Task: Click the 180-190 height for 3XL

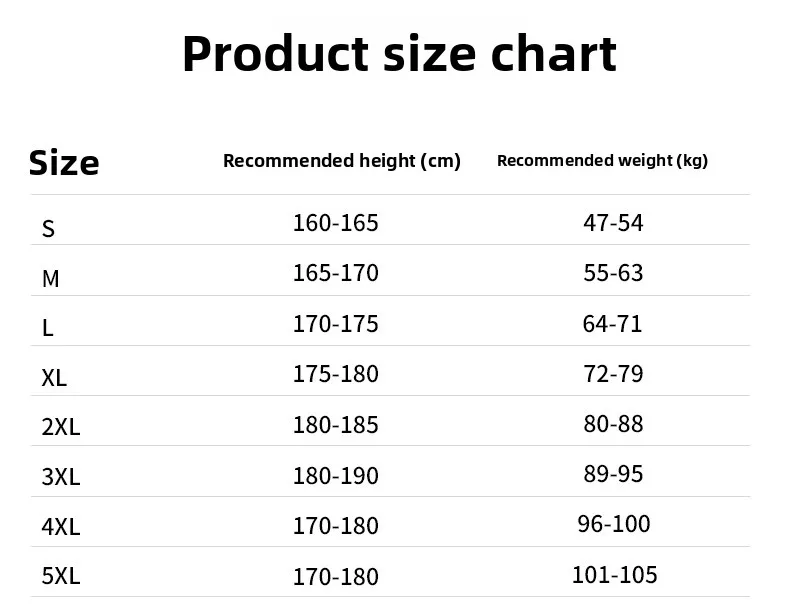Action: coord(336,476)
